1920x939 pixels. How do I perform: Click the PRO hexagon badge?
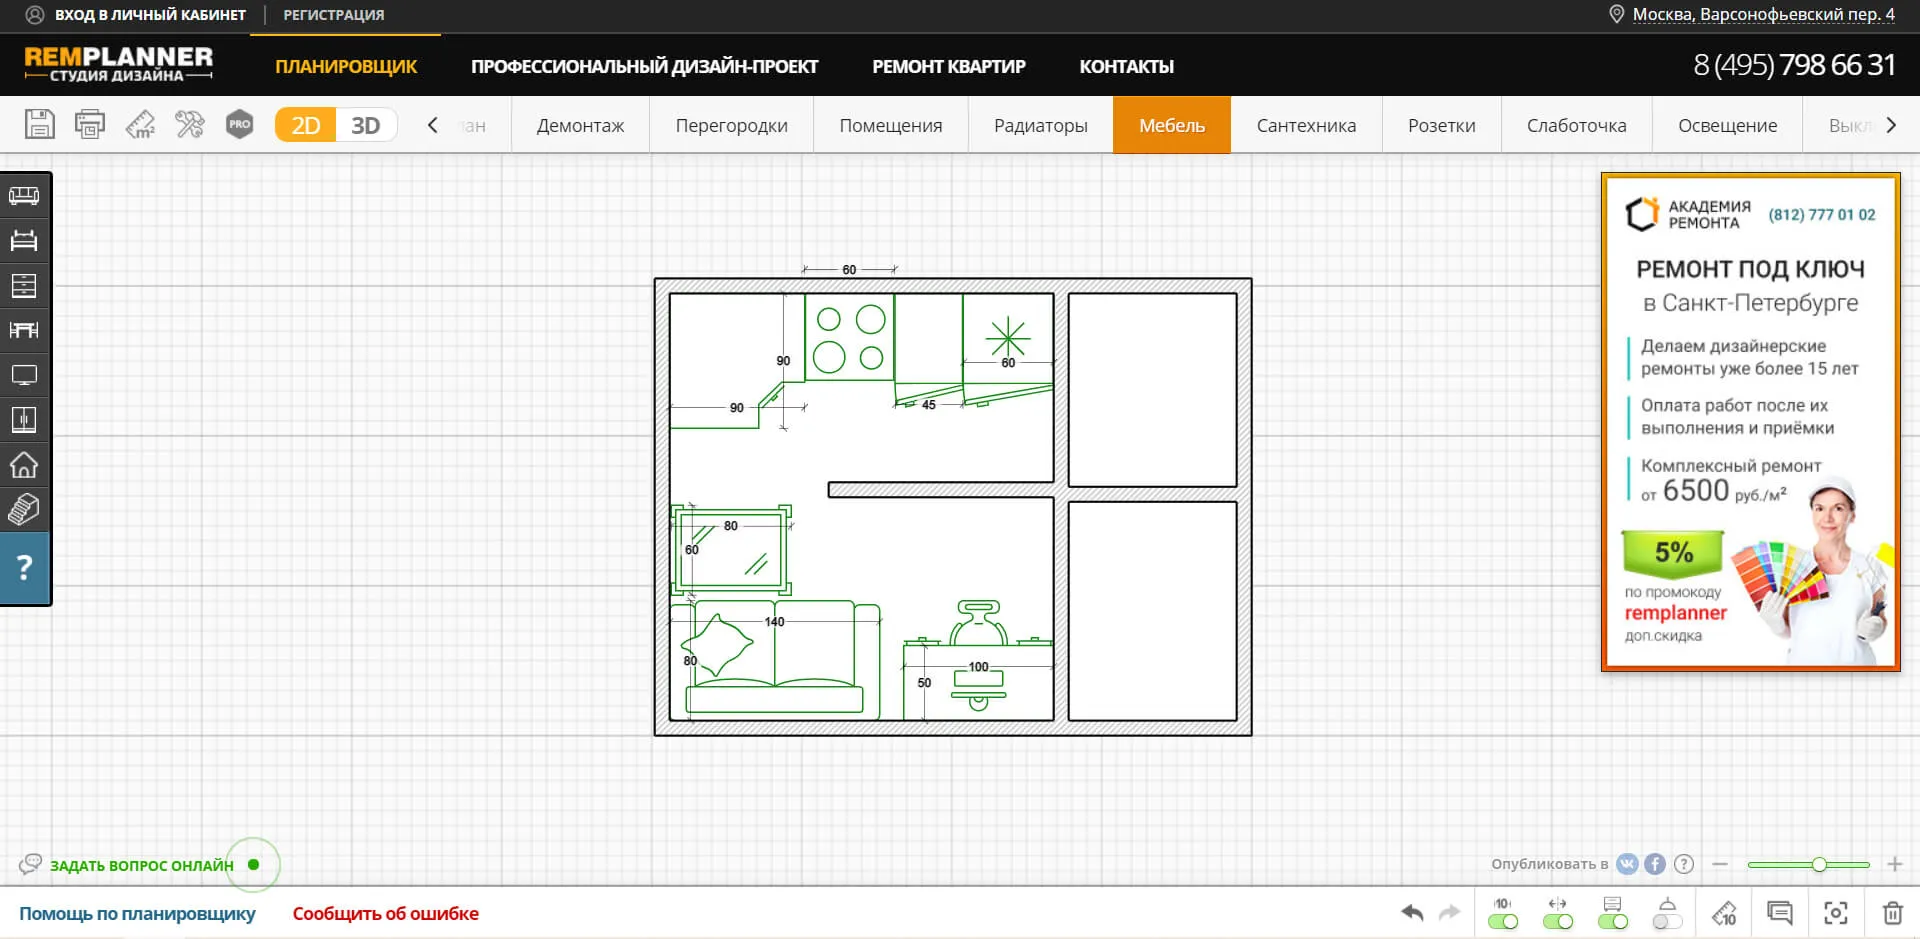click(240, 125)
